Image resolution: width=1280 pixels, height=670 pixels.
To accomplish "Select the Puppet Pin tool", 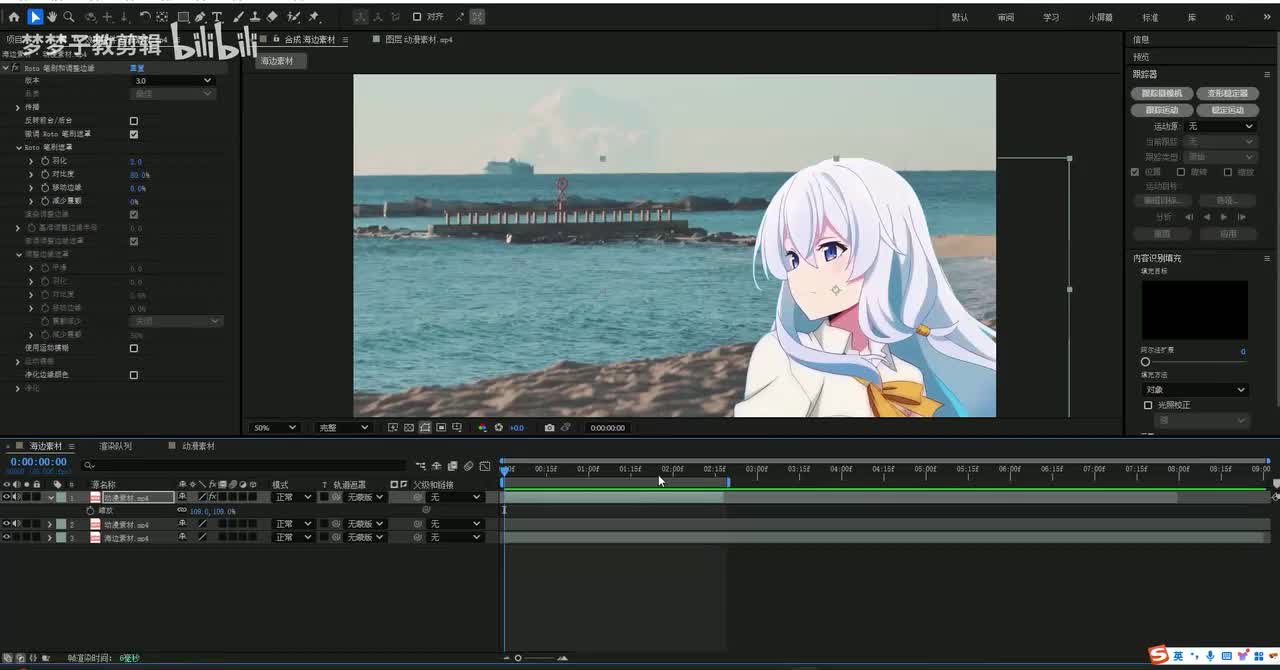I will tap(314, 17).
